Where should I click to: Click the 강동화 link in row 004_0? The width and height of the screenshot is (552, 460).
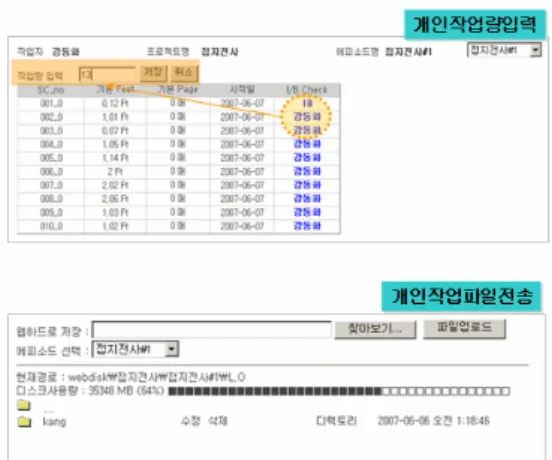(307, 144)
